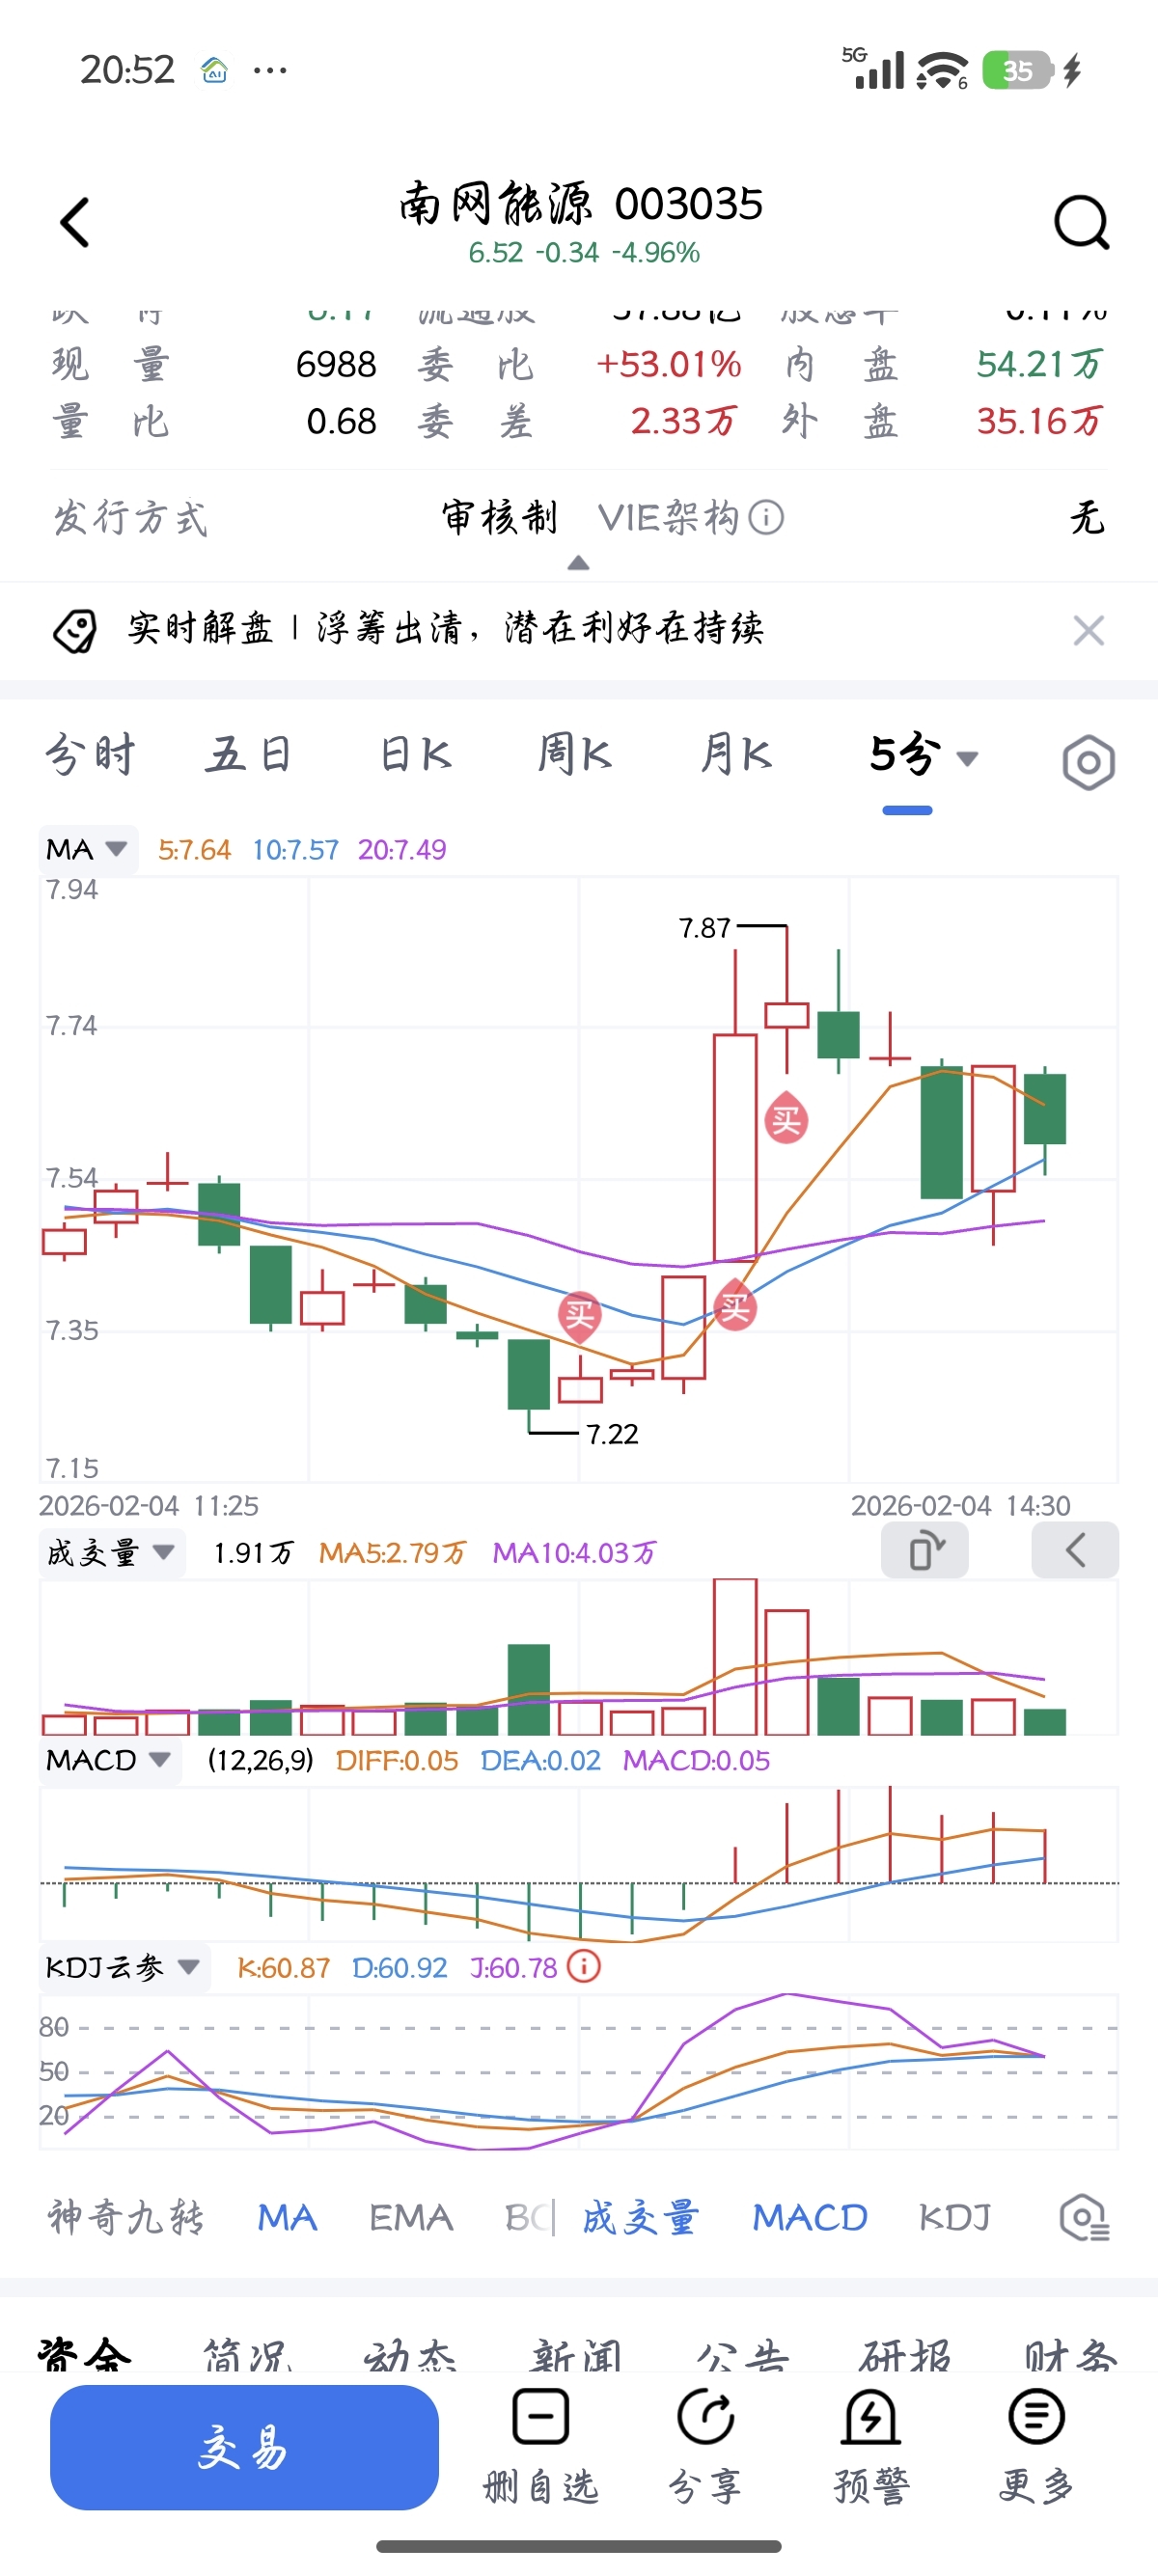Tap the tallest red volume bar
Viewport: 1158px width, 2576px height.
pyautogui.click(x=735, y=1656)
